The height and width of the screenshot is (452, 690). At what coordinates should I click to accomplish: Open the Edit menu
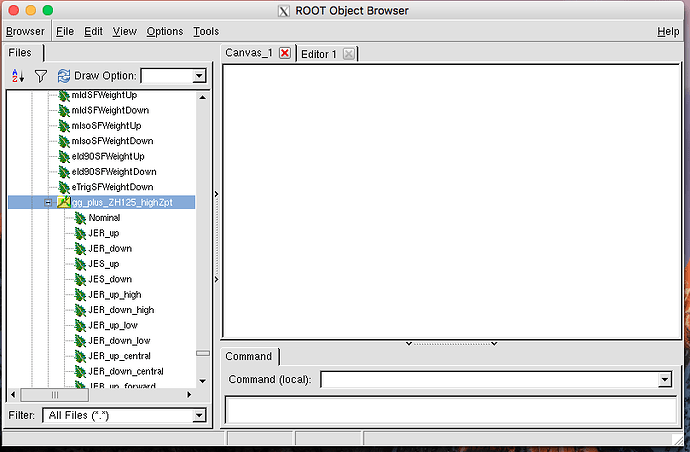(x=93, y=31)
